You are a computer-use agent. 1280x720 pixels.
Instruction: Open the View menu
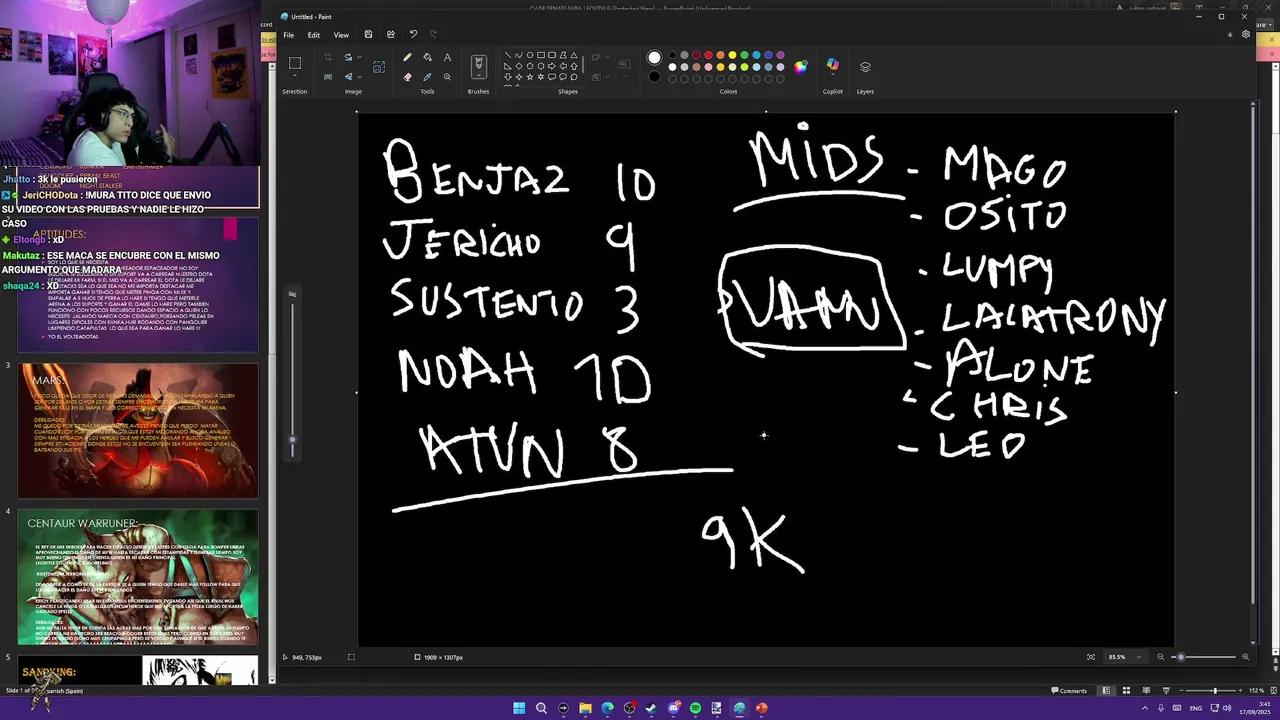click(x=341, y=35)
